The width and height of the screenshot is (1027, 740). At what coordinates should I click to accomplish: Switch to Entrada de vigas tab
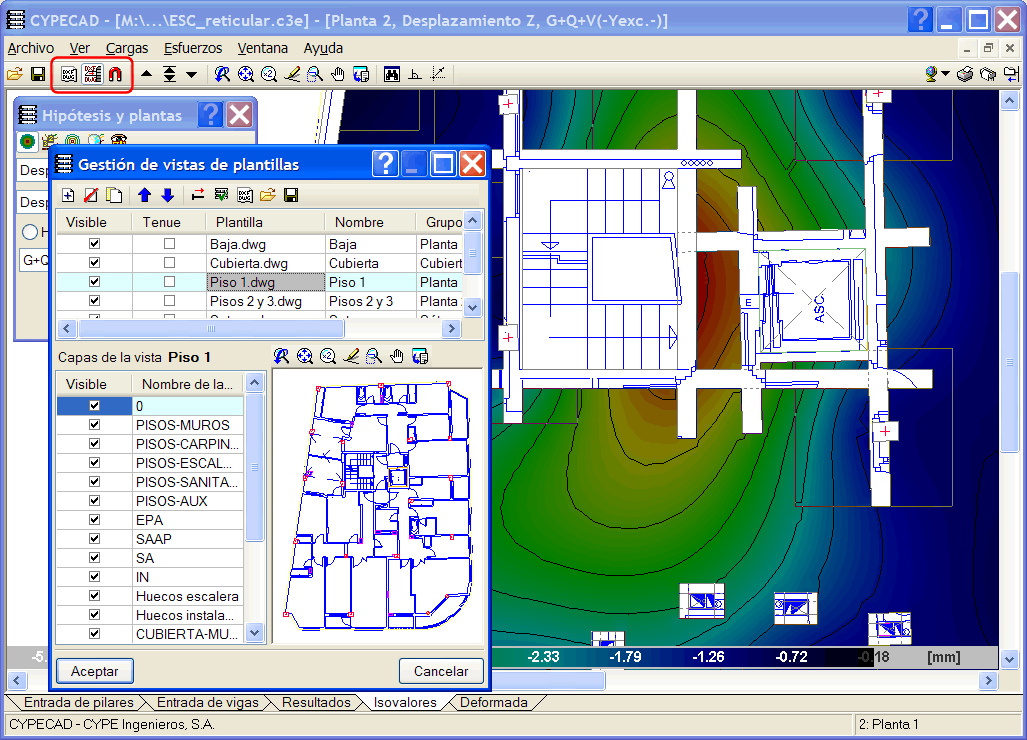click(x=208, y=703)
